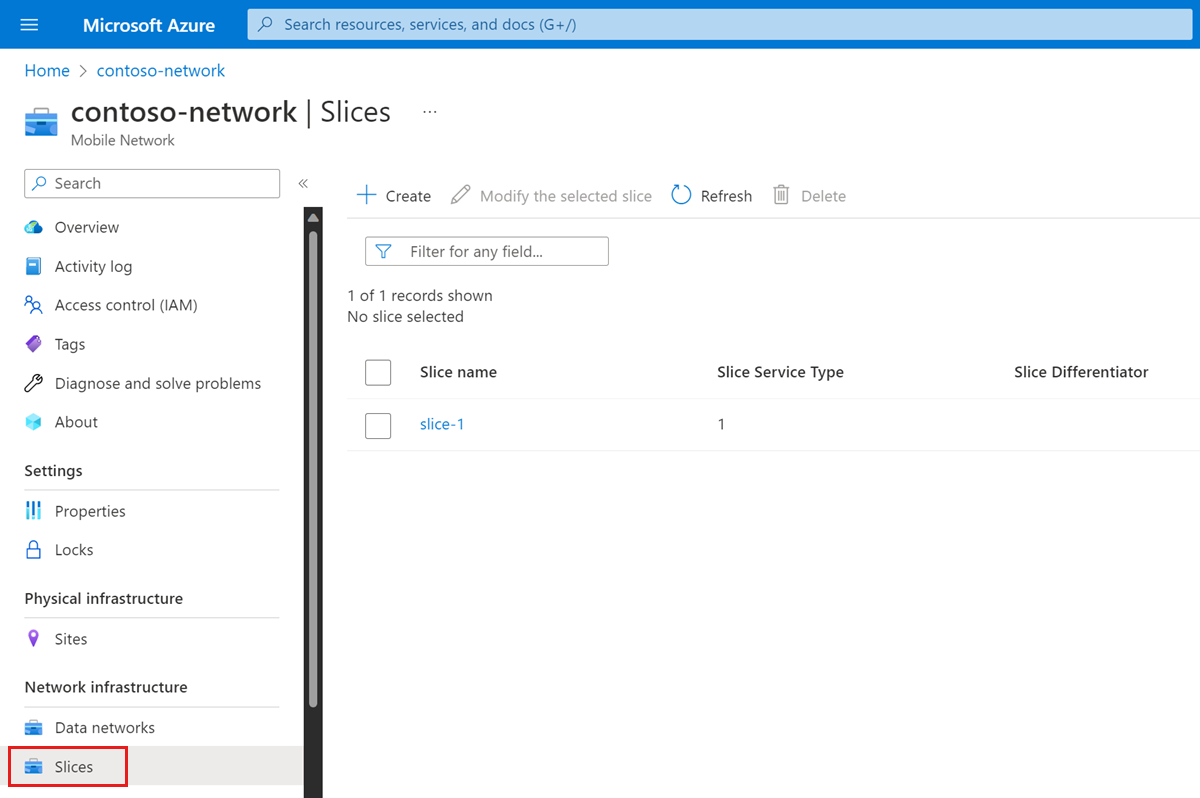Open the filter field dropdown
Screen dimensions: 1200x798
486,251
